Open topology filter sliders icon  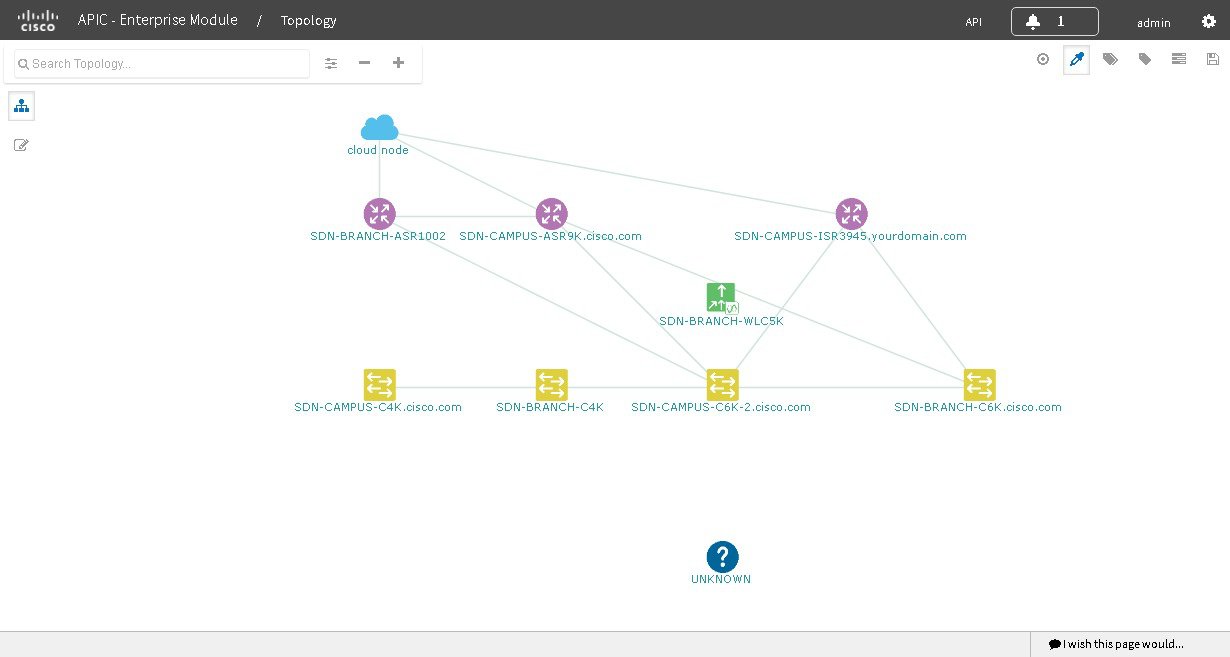tap(331, 63)
